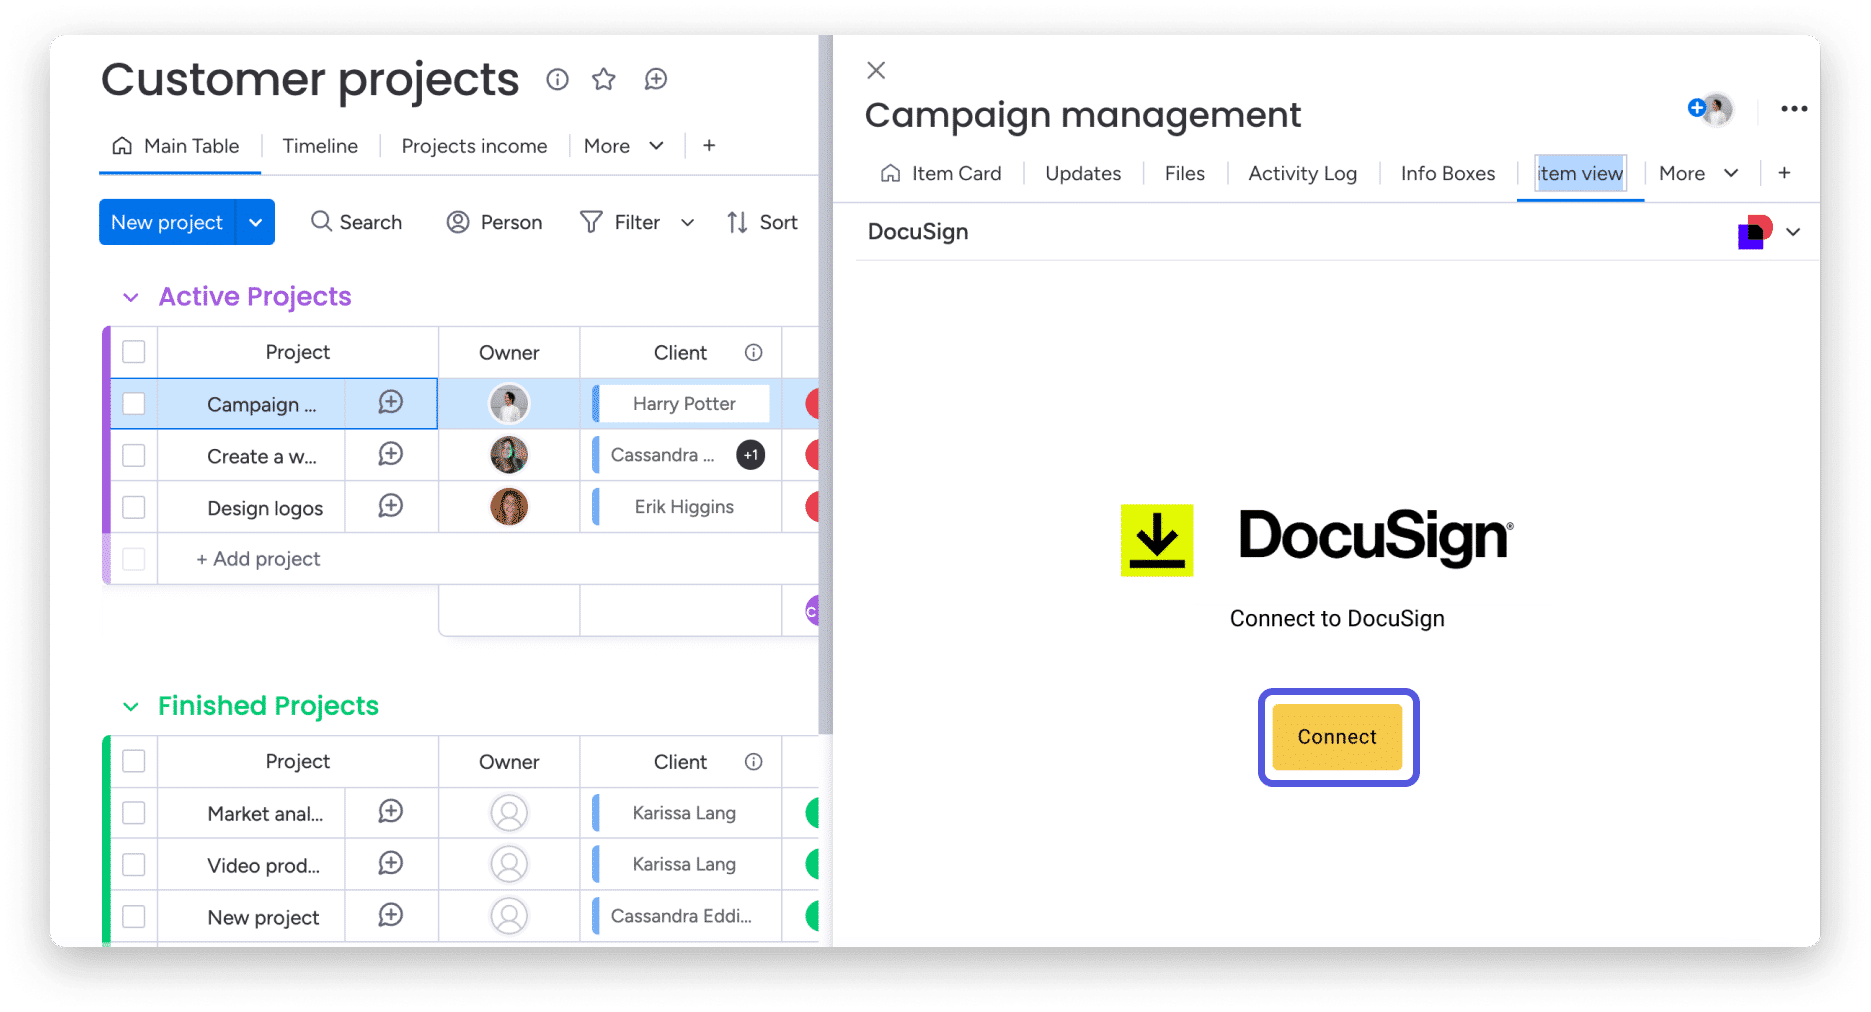Open More item views dropdown
Image resolution: width=1871 pixels, height=1012 pixels.
(x=1698, y=173)
